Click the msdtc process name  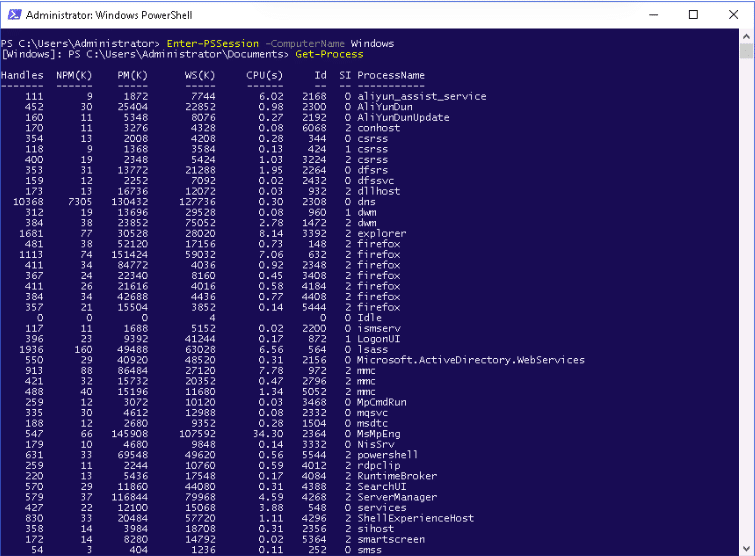coord(372,423)
